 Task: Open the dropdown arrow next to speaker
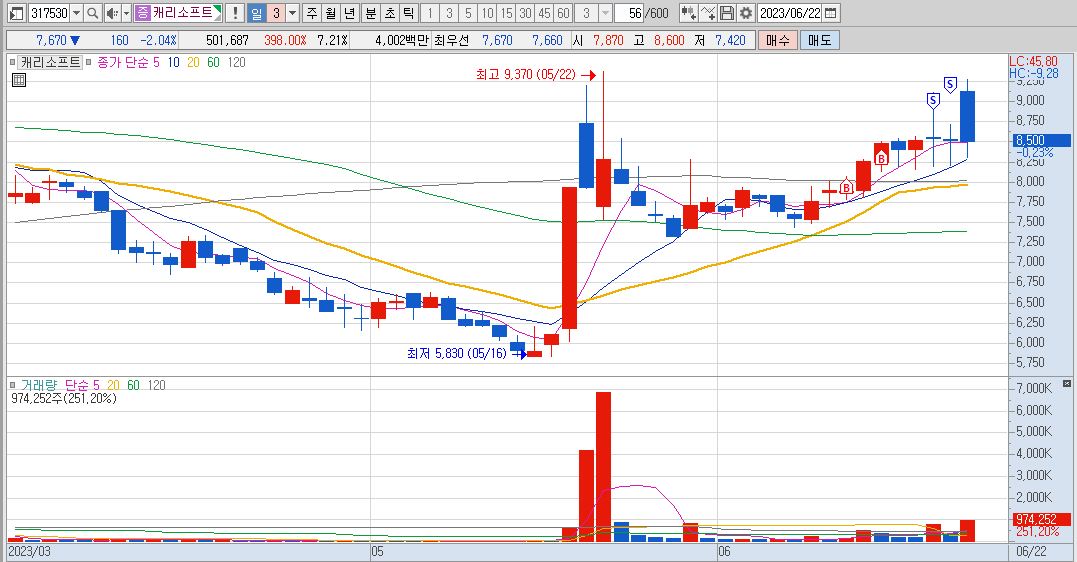pos(126,13)
